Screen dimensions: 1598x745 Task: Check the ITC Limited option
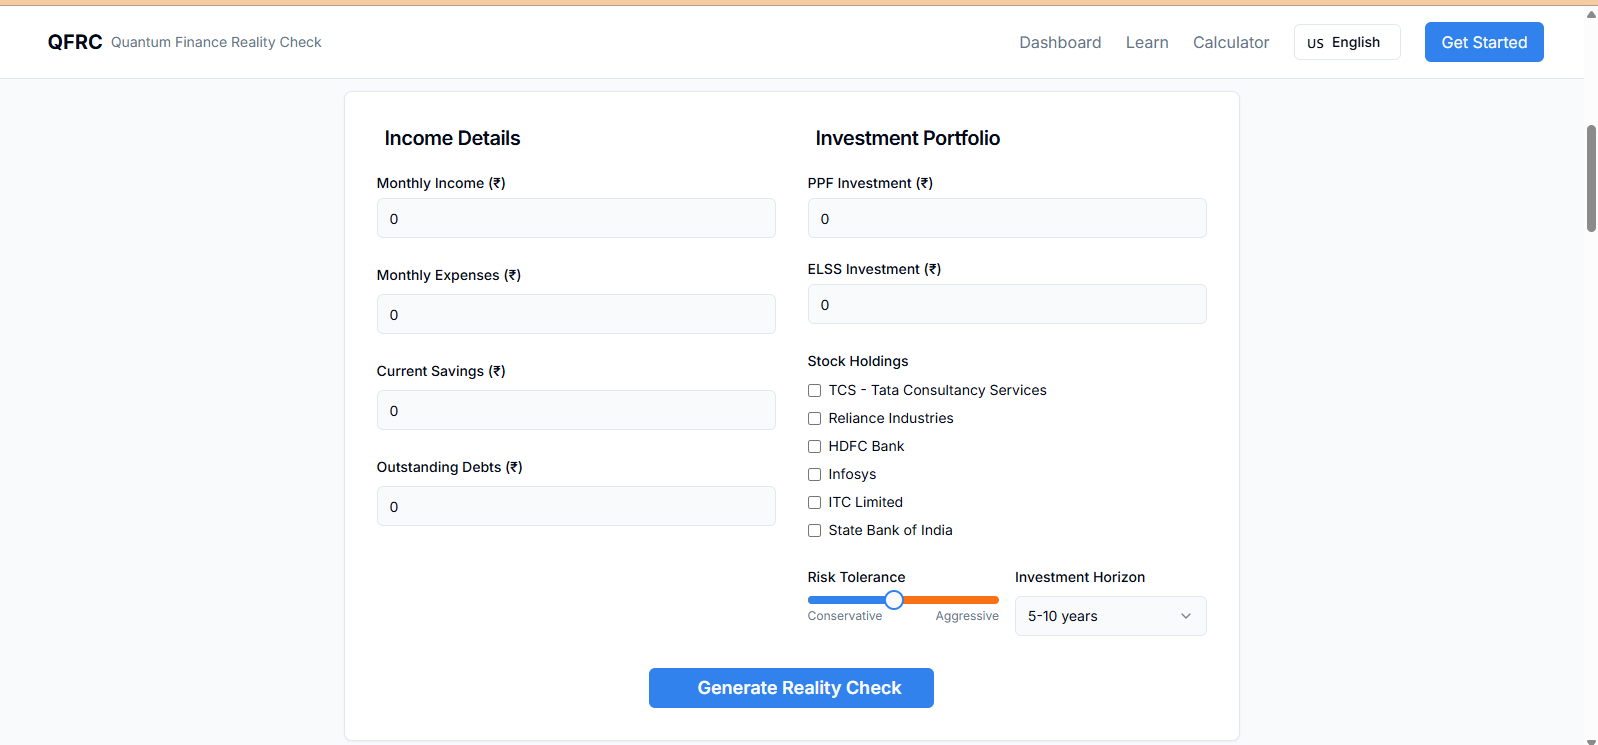tap(815, 503)
